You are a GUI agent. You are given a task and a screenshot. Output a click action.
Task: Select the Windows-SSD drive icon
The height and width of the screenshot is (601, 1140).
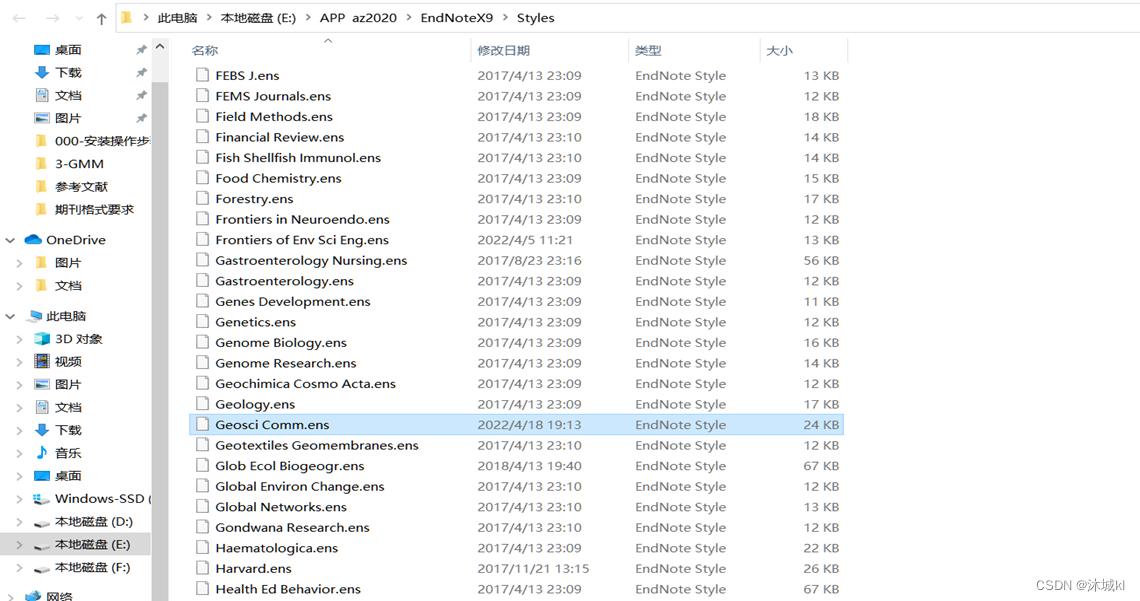[x=42, y=499]
